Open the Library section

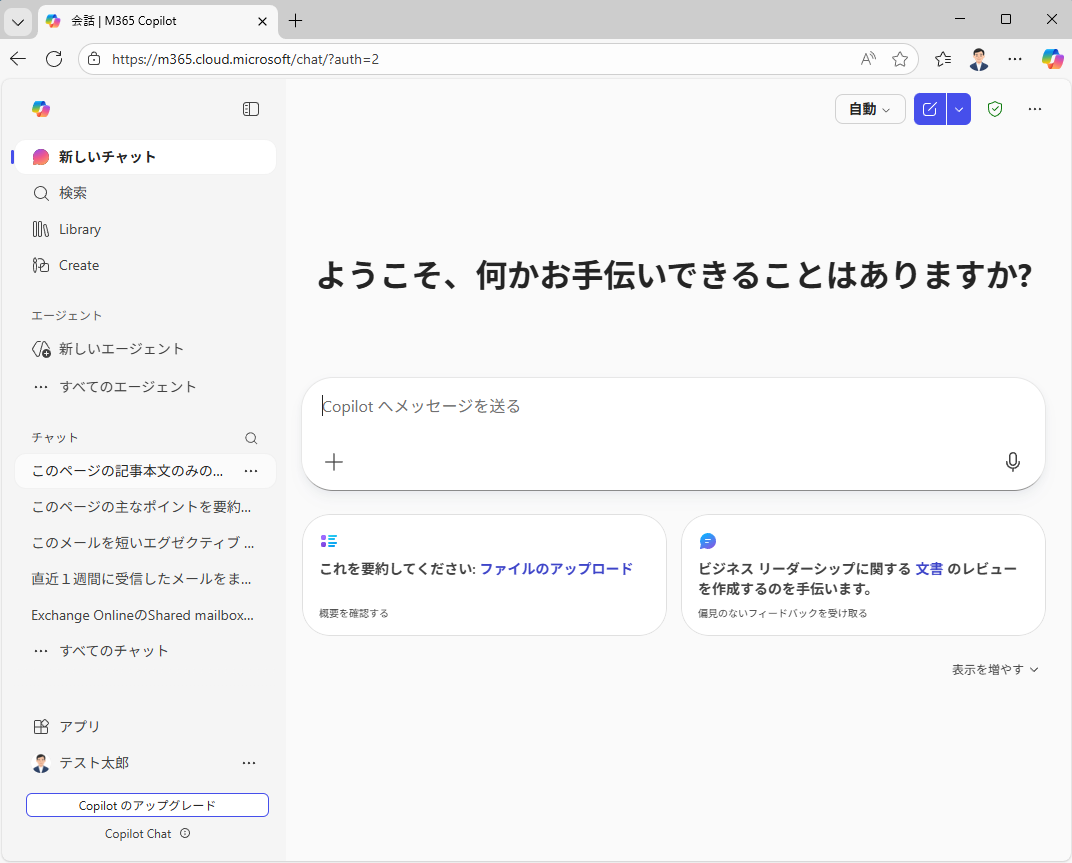pos(78,229)
